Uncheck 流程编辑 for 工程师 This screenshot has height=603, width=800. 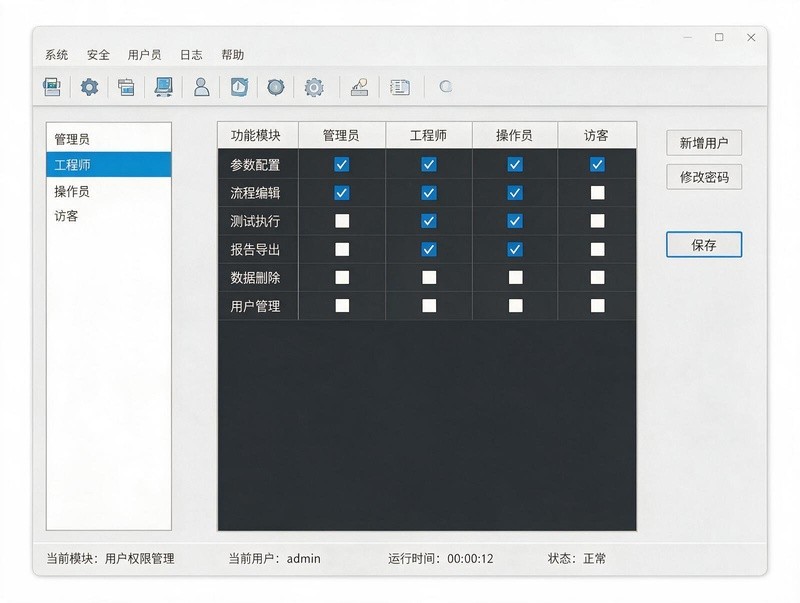pos(429,193)
